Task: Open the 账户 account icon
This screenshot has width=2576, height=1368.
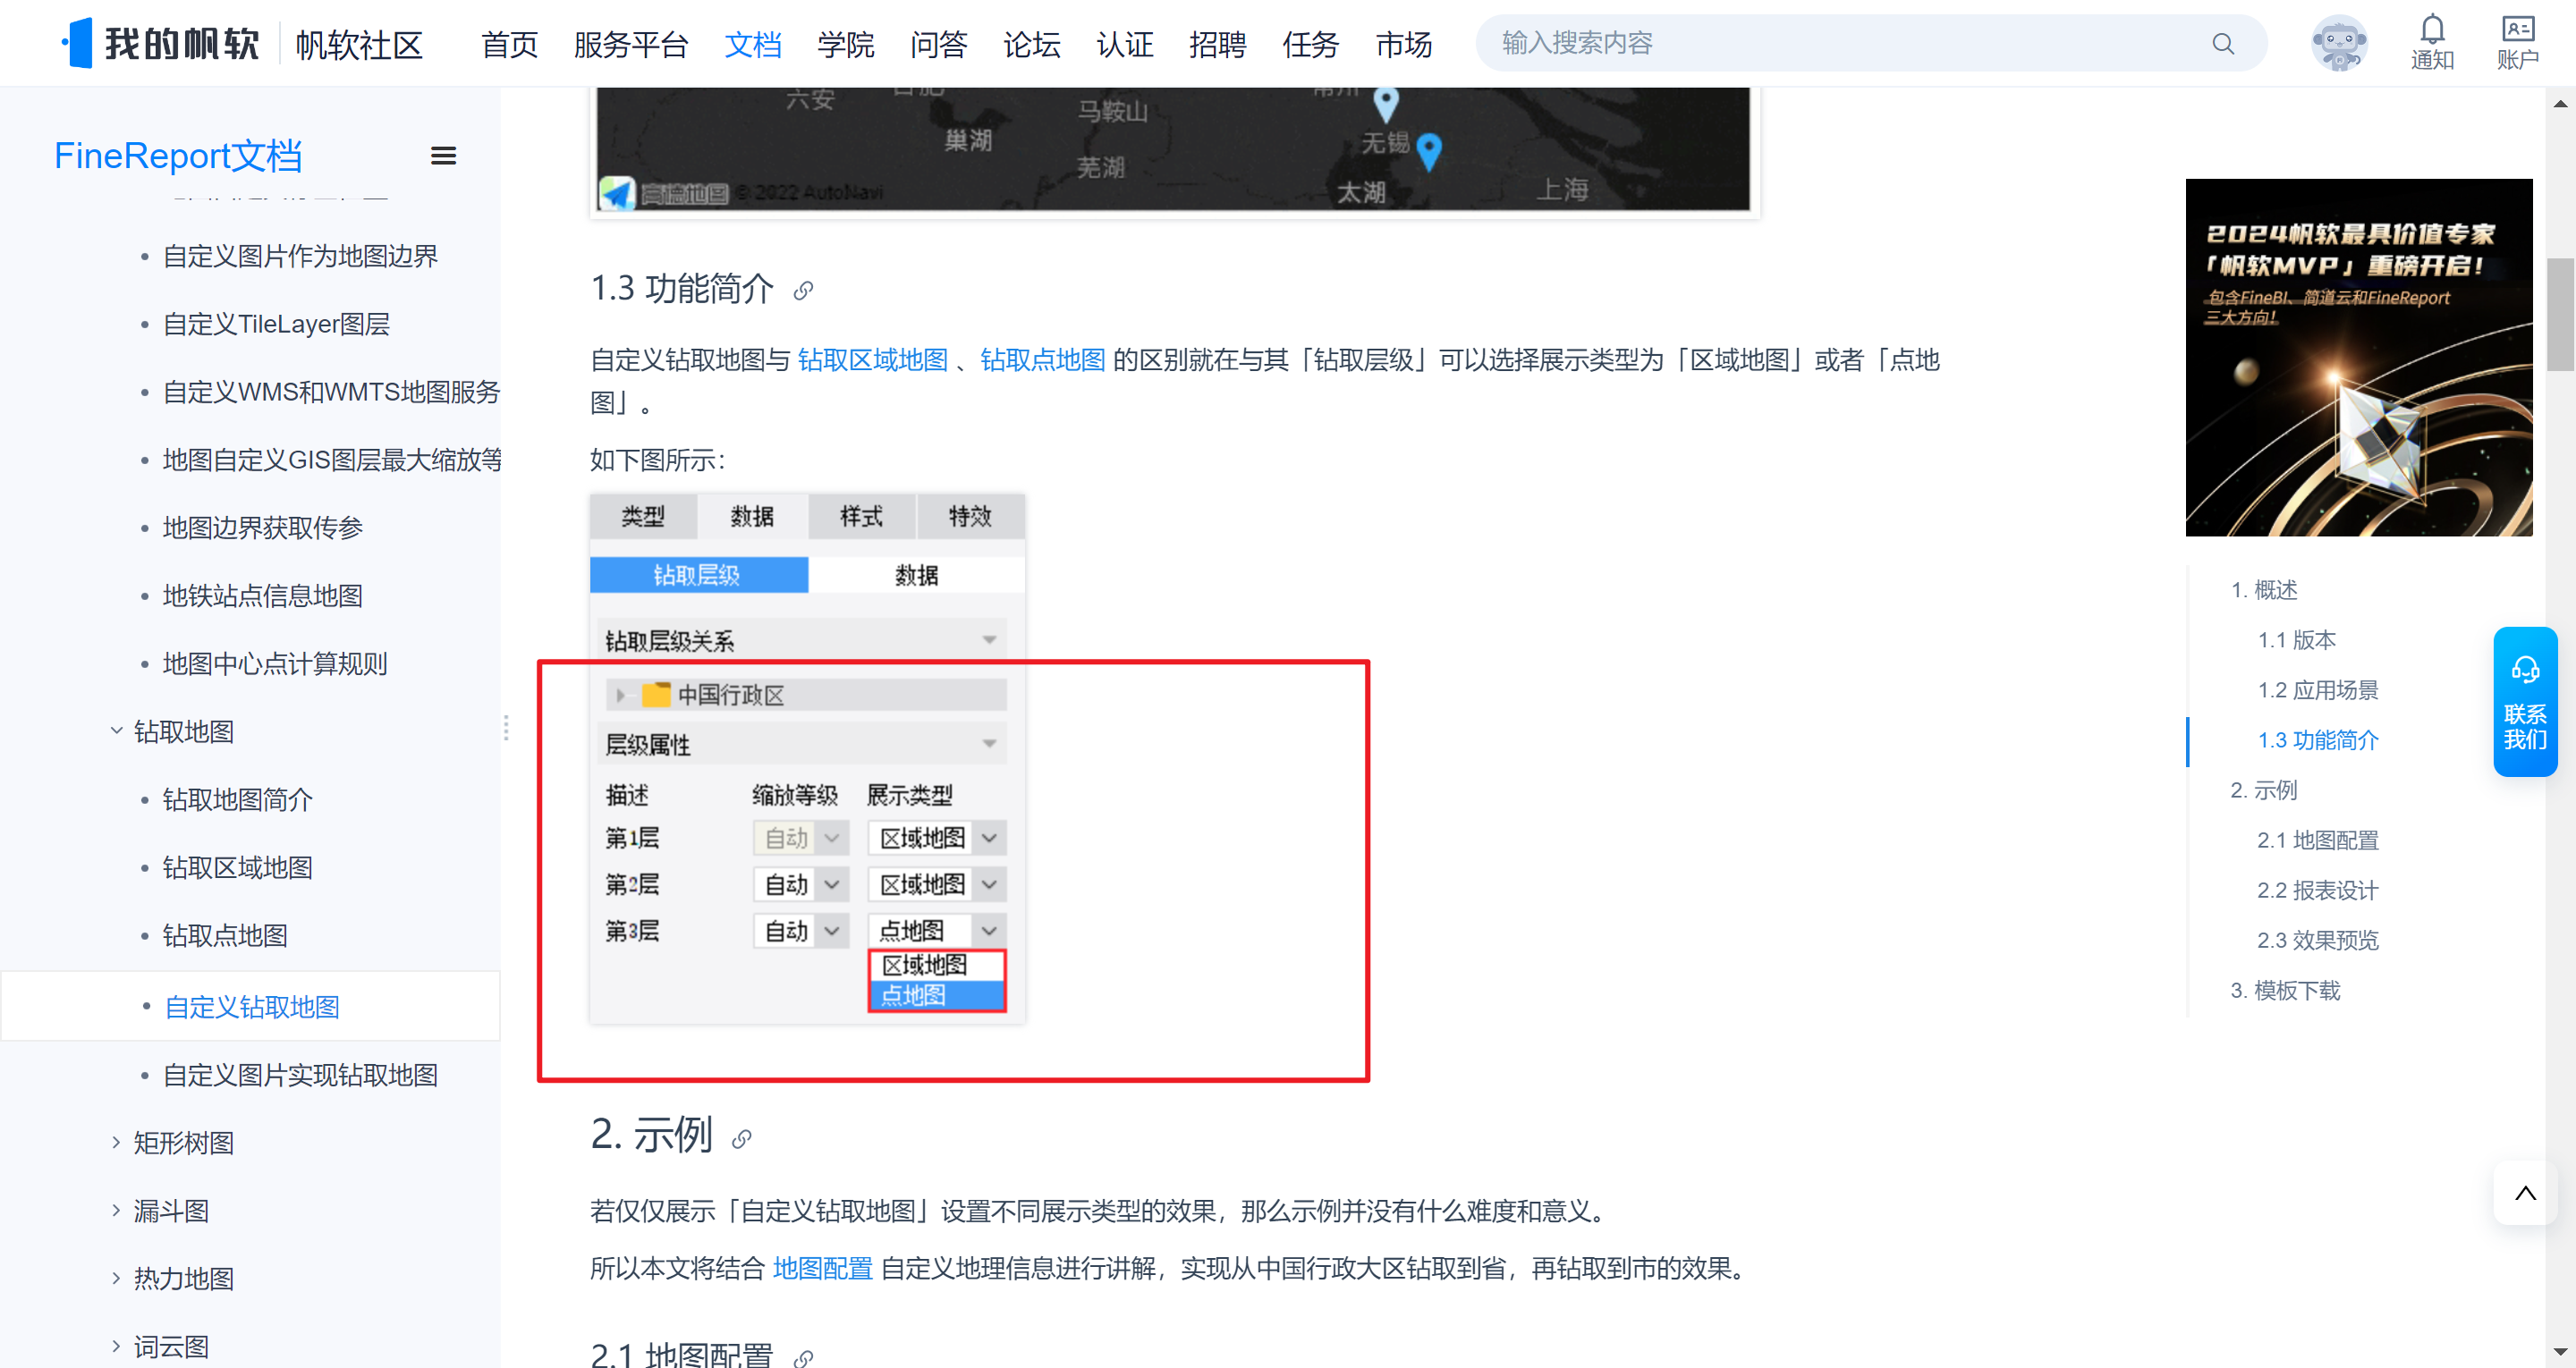Action: pyautogui.click(x=2517, y=42)
